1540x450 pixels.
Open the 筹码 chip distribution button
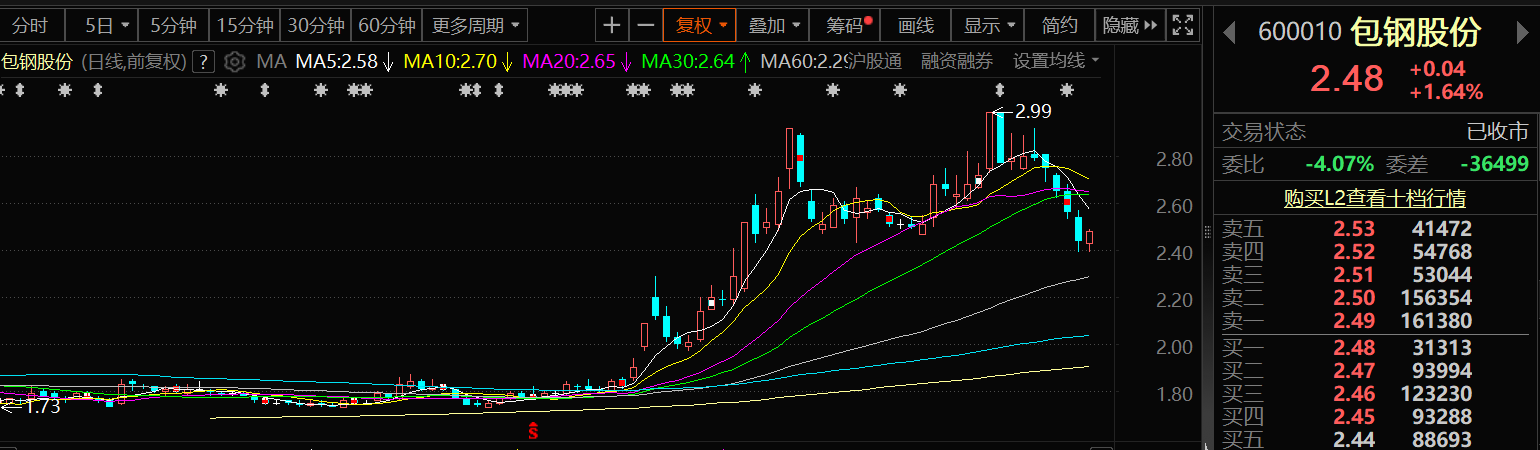[x=848, y=25]
